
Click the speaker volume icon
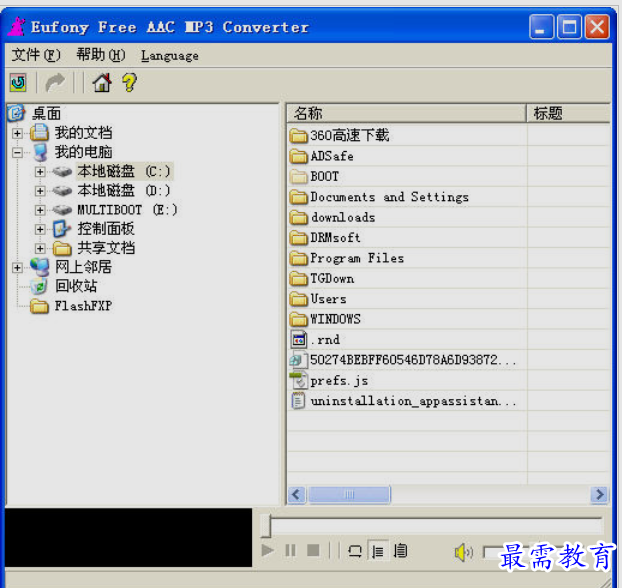click(463, 552)
